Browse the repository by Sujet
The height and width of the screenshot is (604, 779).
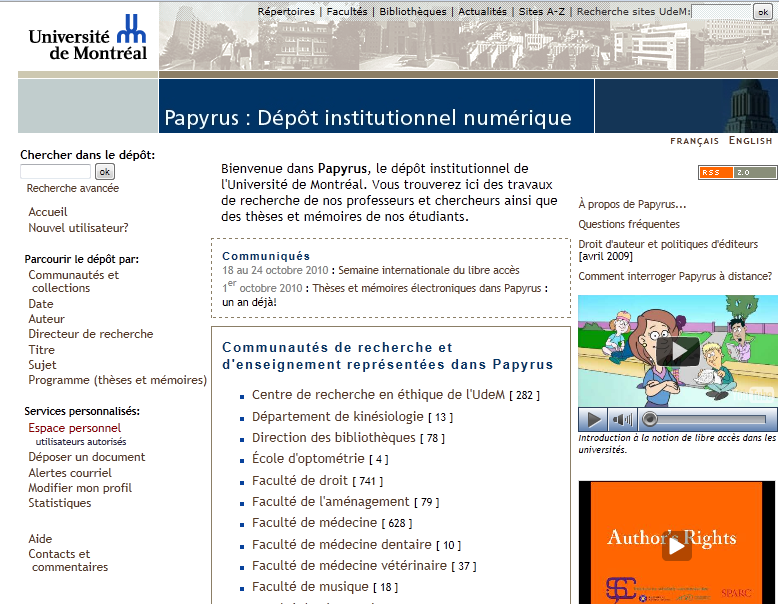pyautogui.click(x=43, y=365)
